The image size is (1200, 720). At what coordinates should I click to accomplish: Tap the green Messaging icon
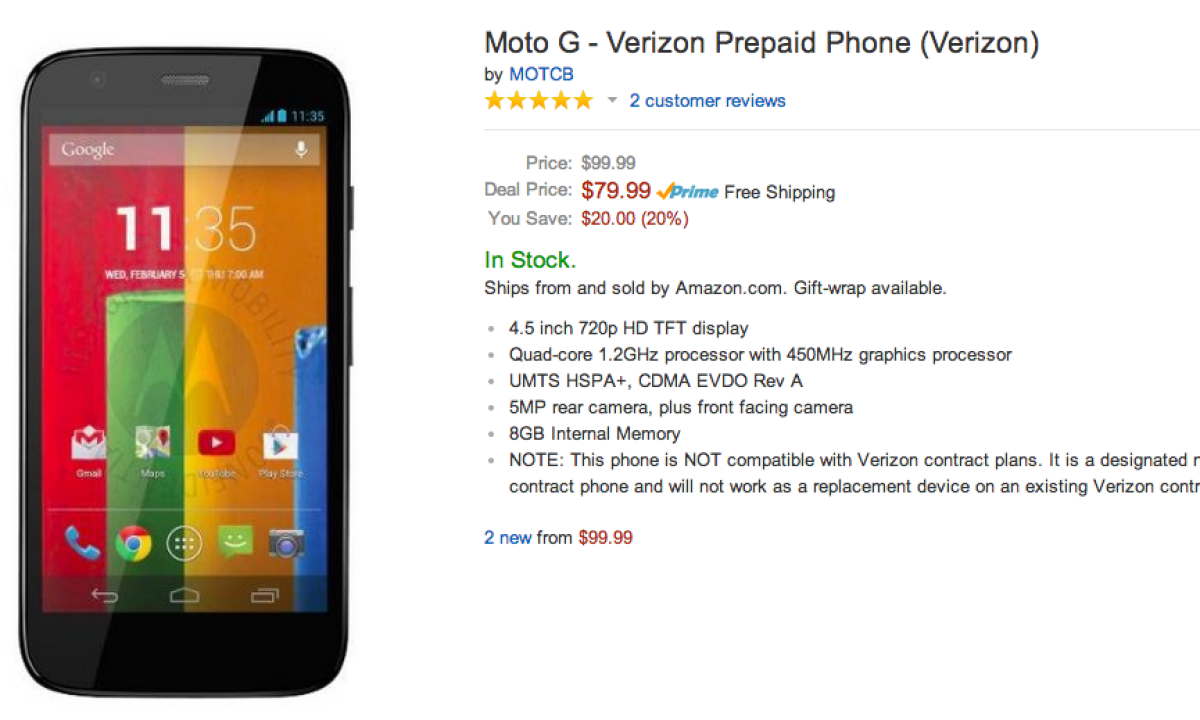click(235, 543)
